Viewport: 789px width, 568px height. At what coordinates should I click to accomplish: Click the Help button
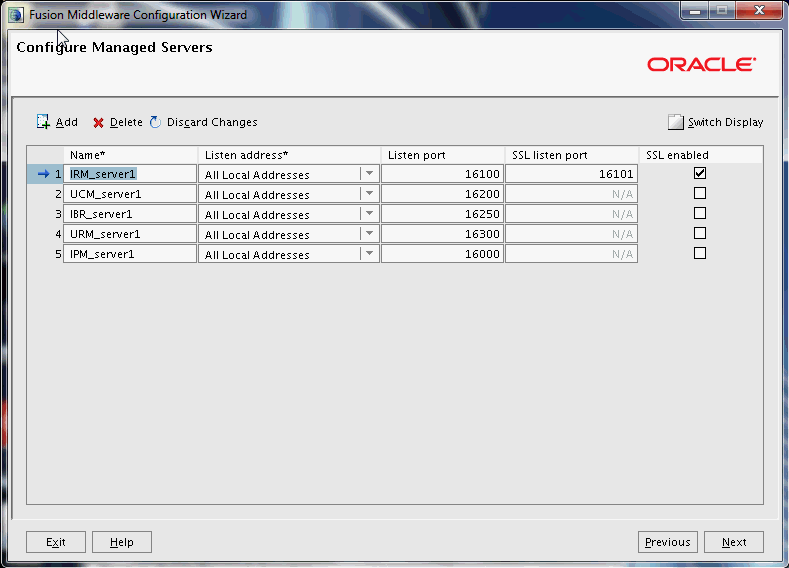(122, 542)
